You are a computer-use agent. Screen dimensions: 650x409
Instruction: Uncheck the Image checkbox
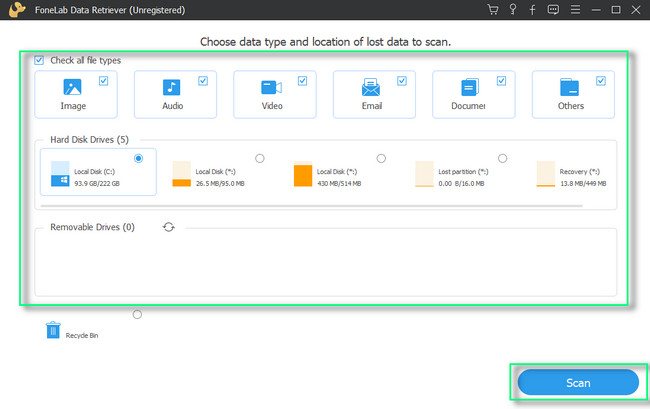click(104, 81)
